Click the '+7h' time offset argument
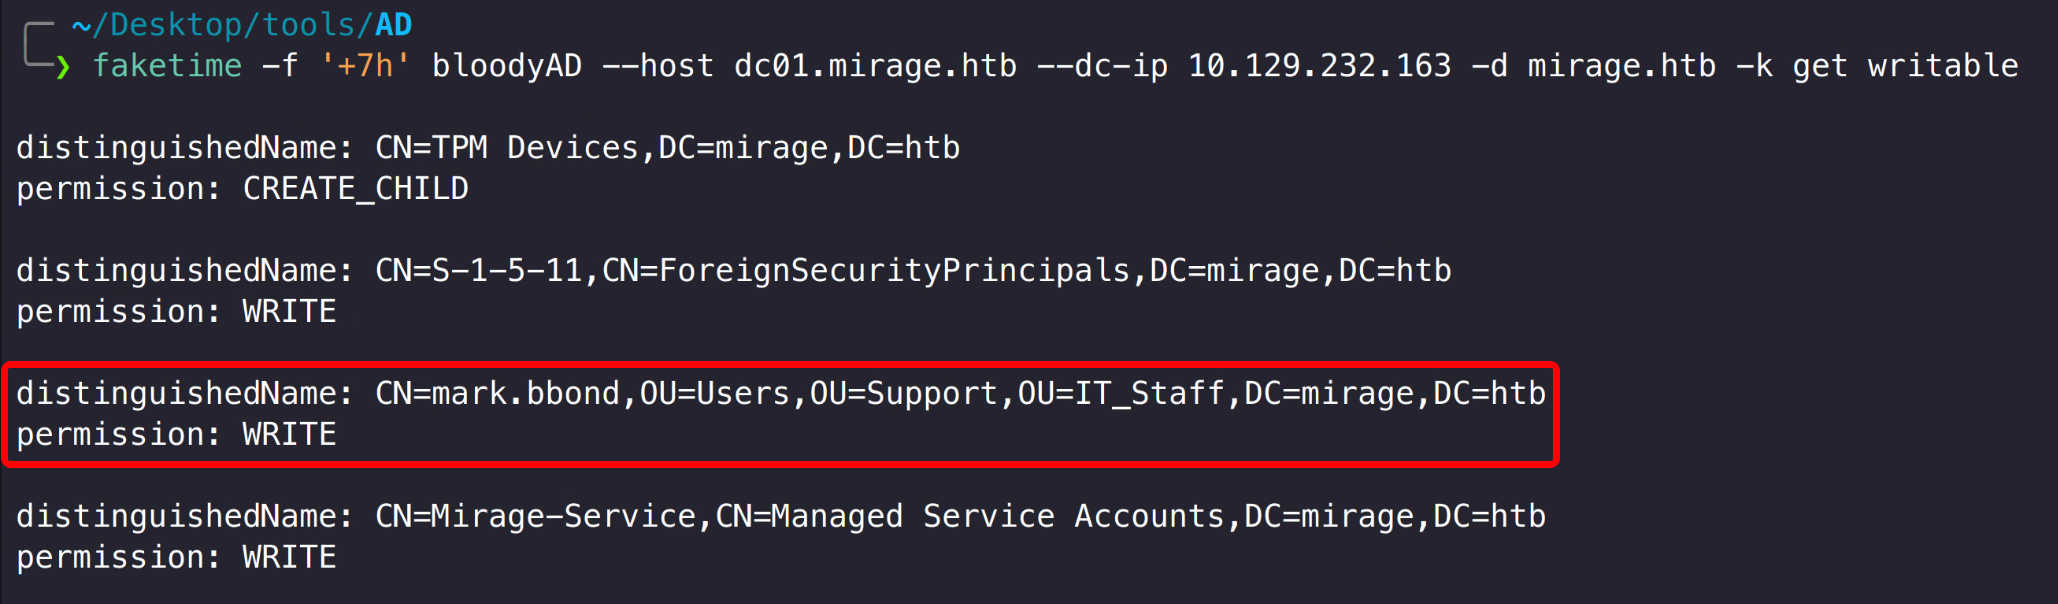The width and height of the screenshot is (2058, 604). click(x=365, y=66)
